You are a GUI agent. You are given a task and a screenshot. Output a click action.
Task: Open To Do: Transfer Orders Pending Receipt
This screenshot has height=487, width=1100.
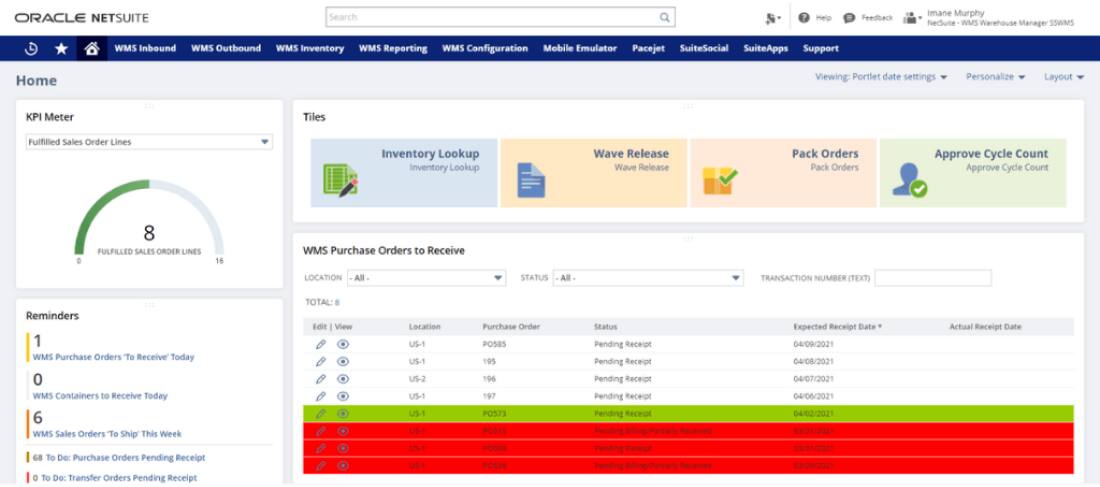pyautogui.click(x=119, y=478)
